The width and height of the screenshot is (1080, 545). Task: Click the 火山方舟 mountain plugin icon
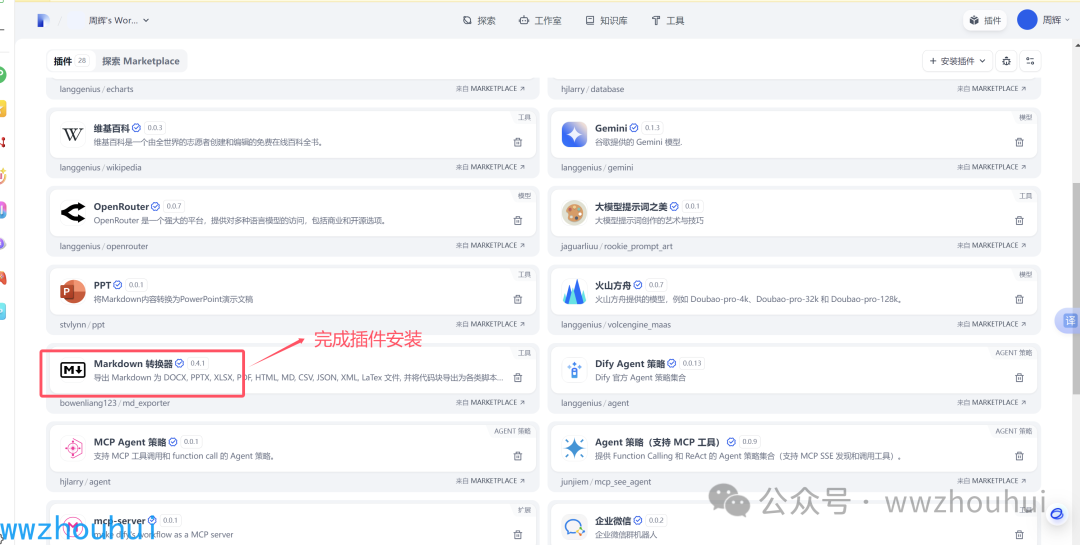pyautogui.click(x=574, y=291)
